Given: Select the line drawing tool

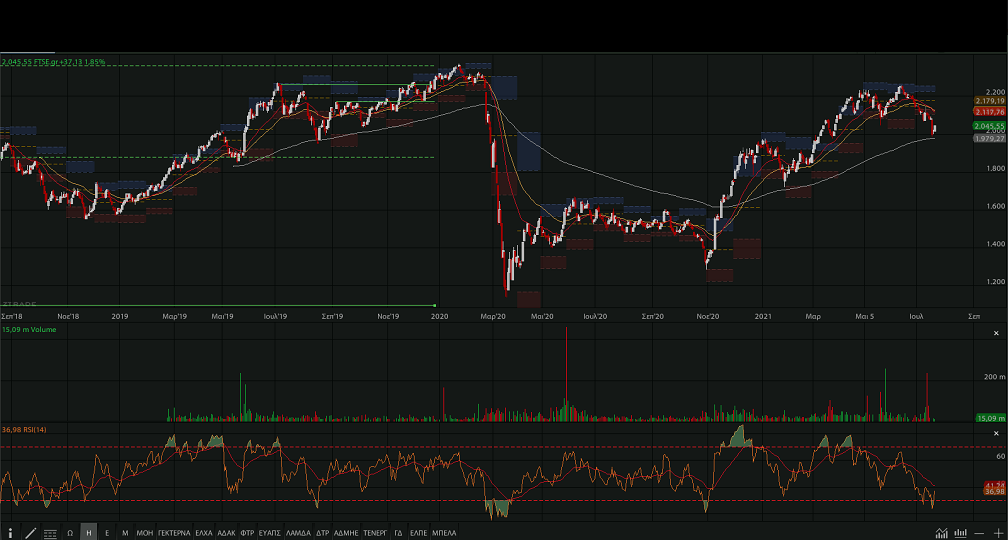Looking at the screenshot, I should pos(30,533).
